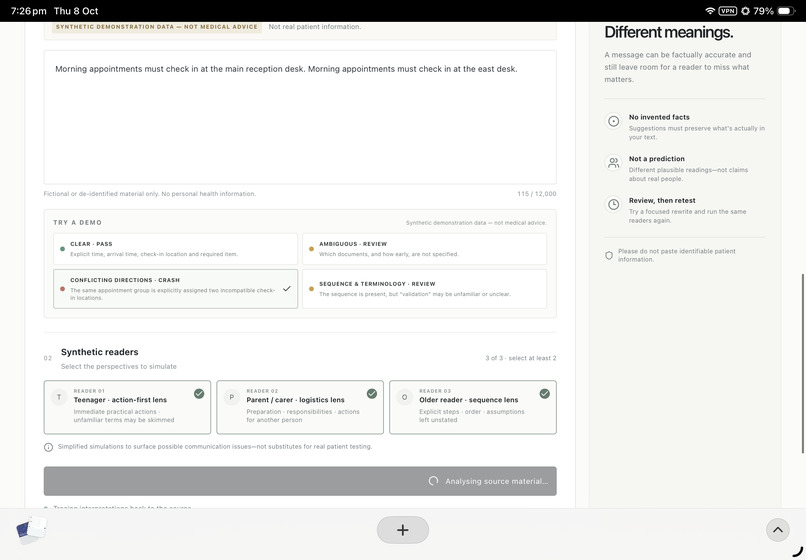Toggle the Older reader - sequence lens card
Image resolution: width=806 pixels, height=560 pixels.
(472, 407)
